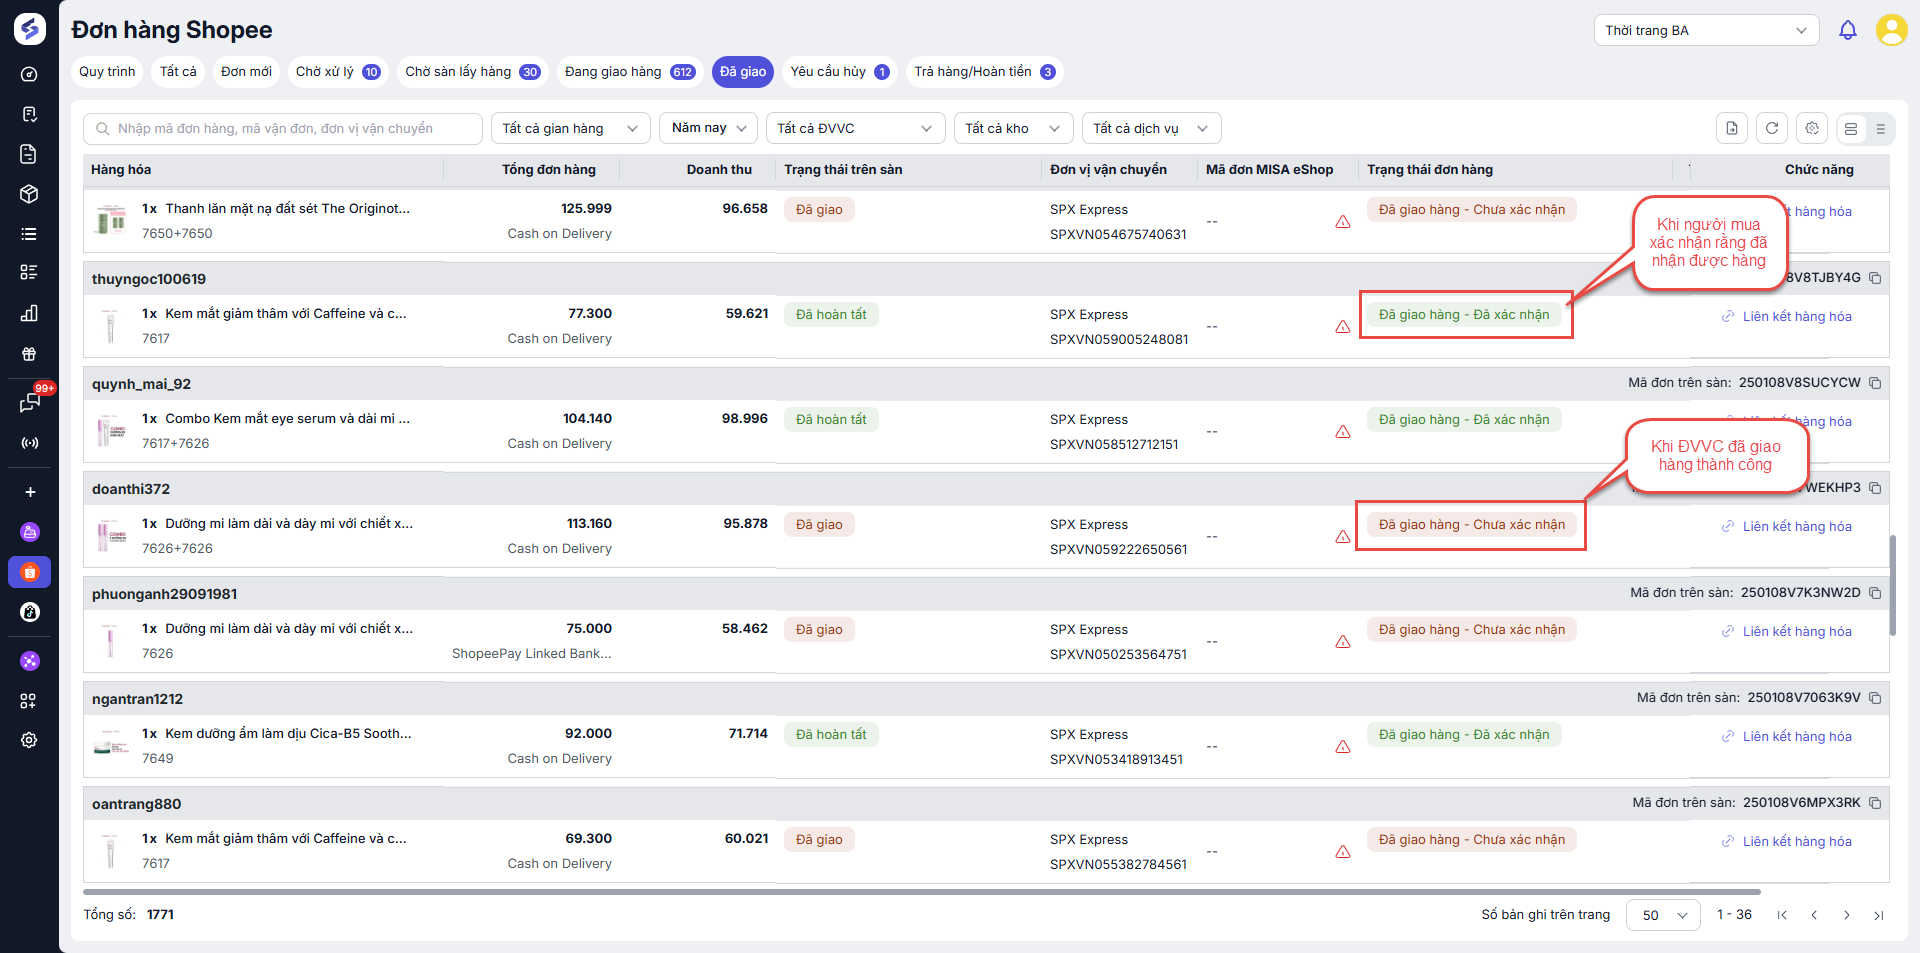Copy order code for quynh_mai_92
The image size is (1920, 953).
[x=1875, y=383]
